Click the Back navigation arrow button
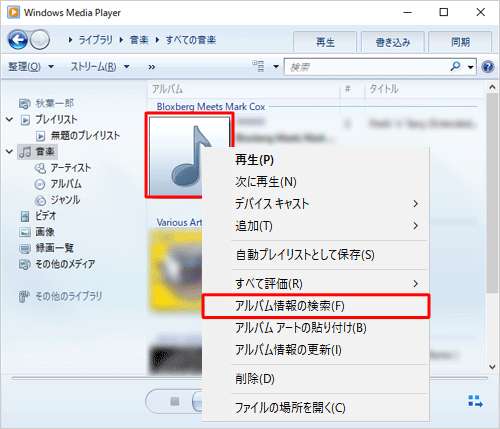Viewport: 500px width, 429px height. [18, 40]
